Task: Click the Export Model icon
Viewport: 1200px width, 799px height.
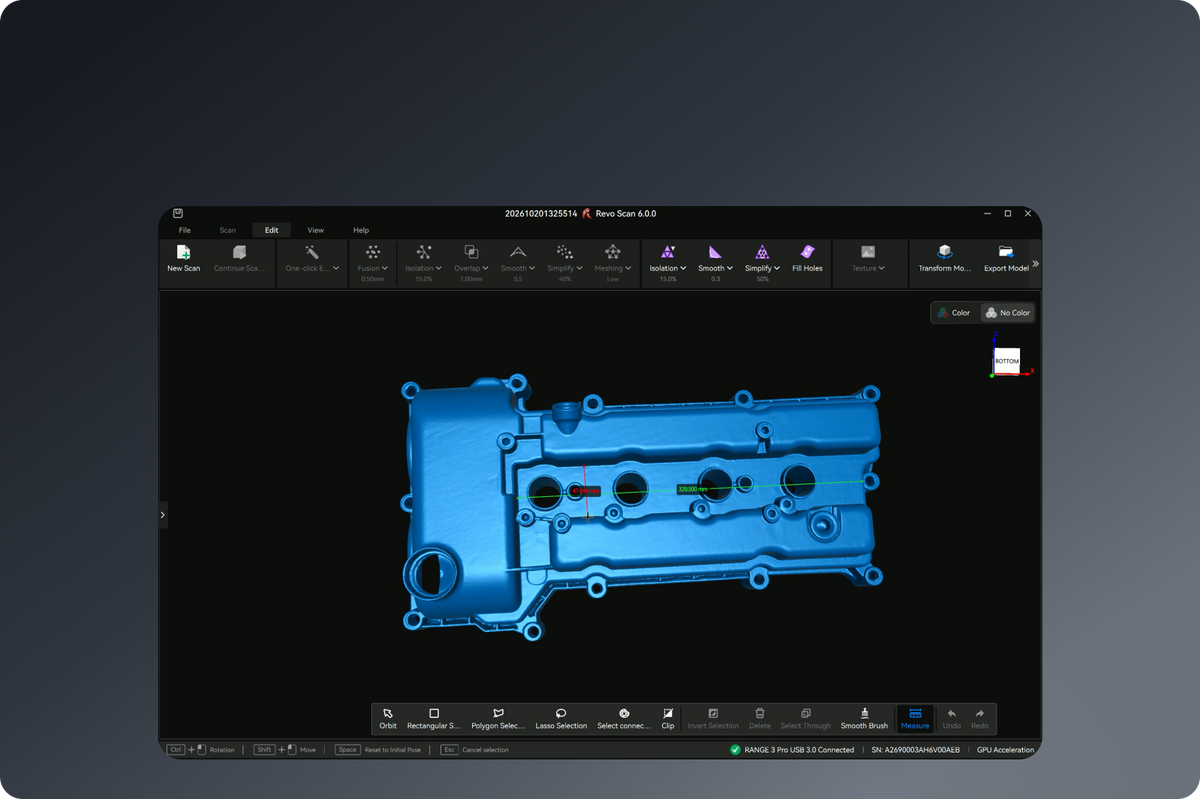Action: (x=1006, y=252)
